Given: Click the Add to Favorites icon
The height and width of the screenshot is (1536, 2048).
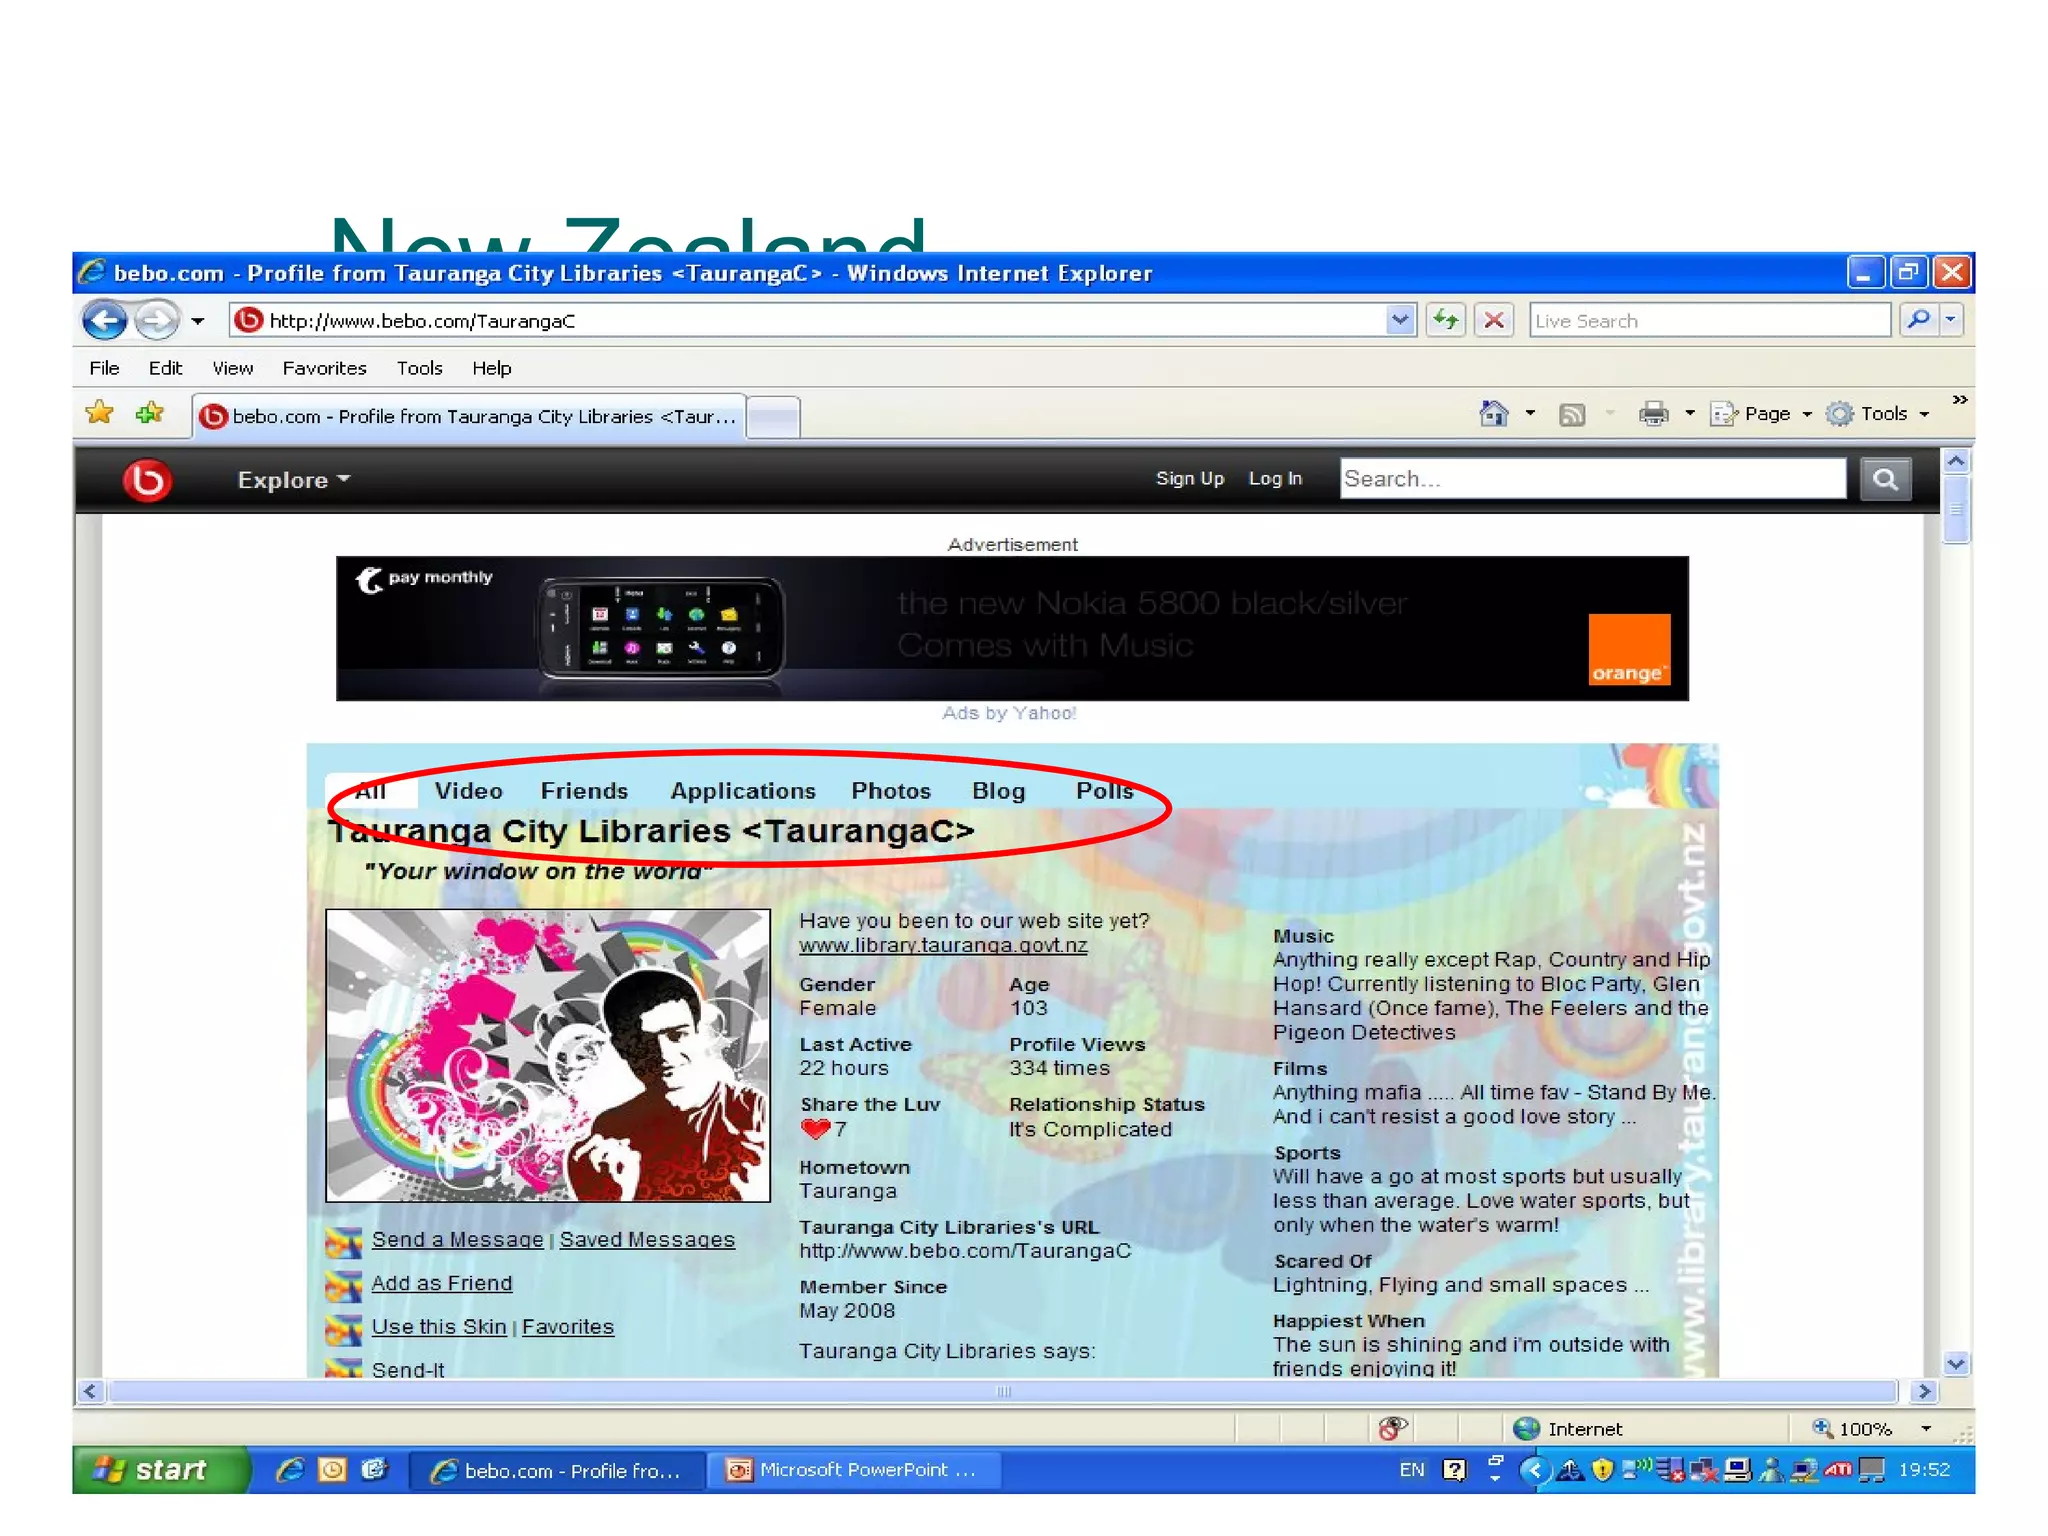Looking at the screenshot, I should coord(150,413).
